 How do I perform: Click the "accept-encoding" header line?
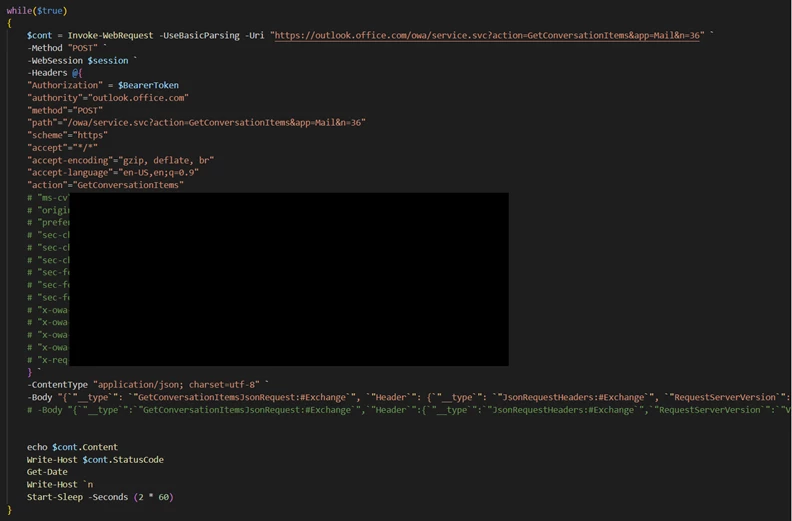[120, 160]
